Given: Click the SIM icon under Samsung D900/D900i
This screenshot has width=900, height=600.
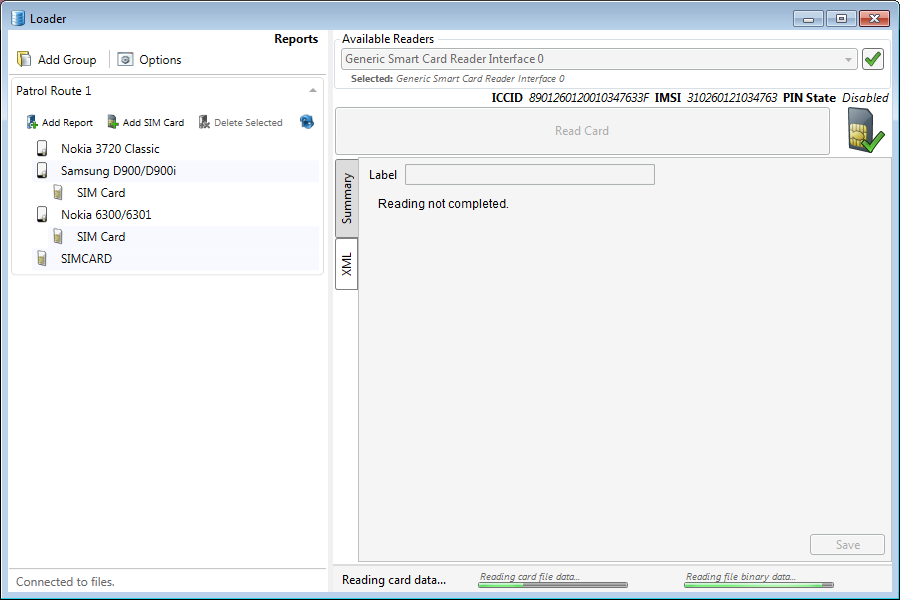Looking at the screenshot, I should coord(58,192).
